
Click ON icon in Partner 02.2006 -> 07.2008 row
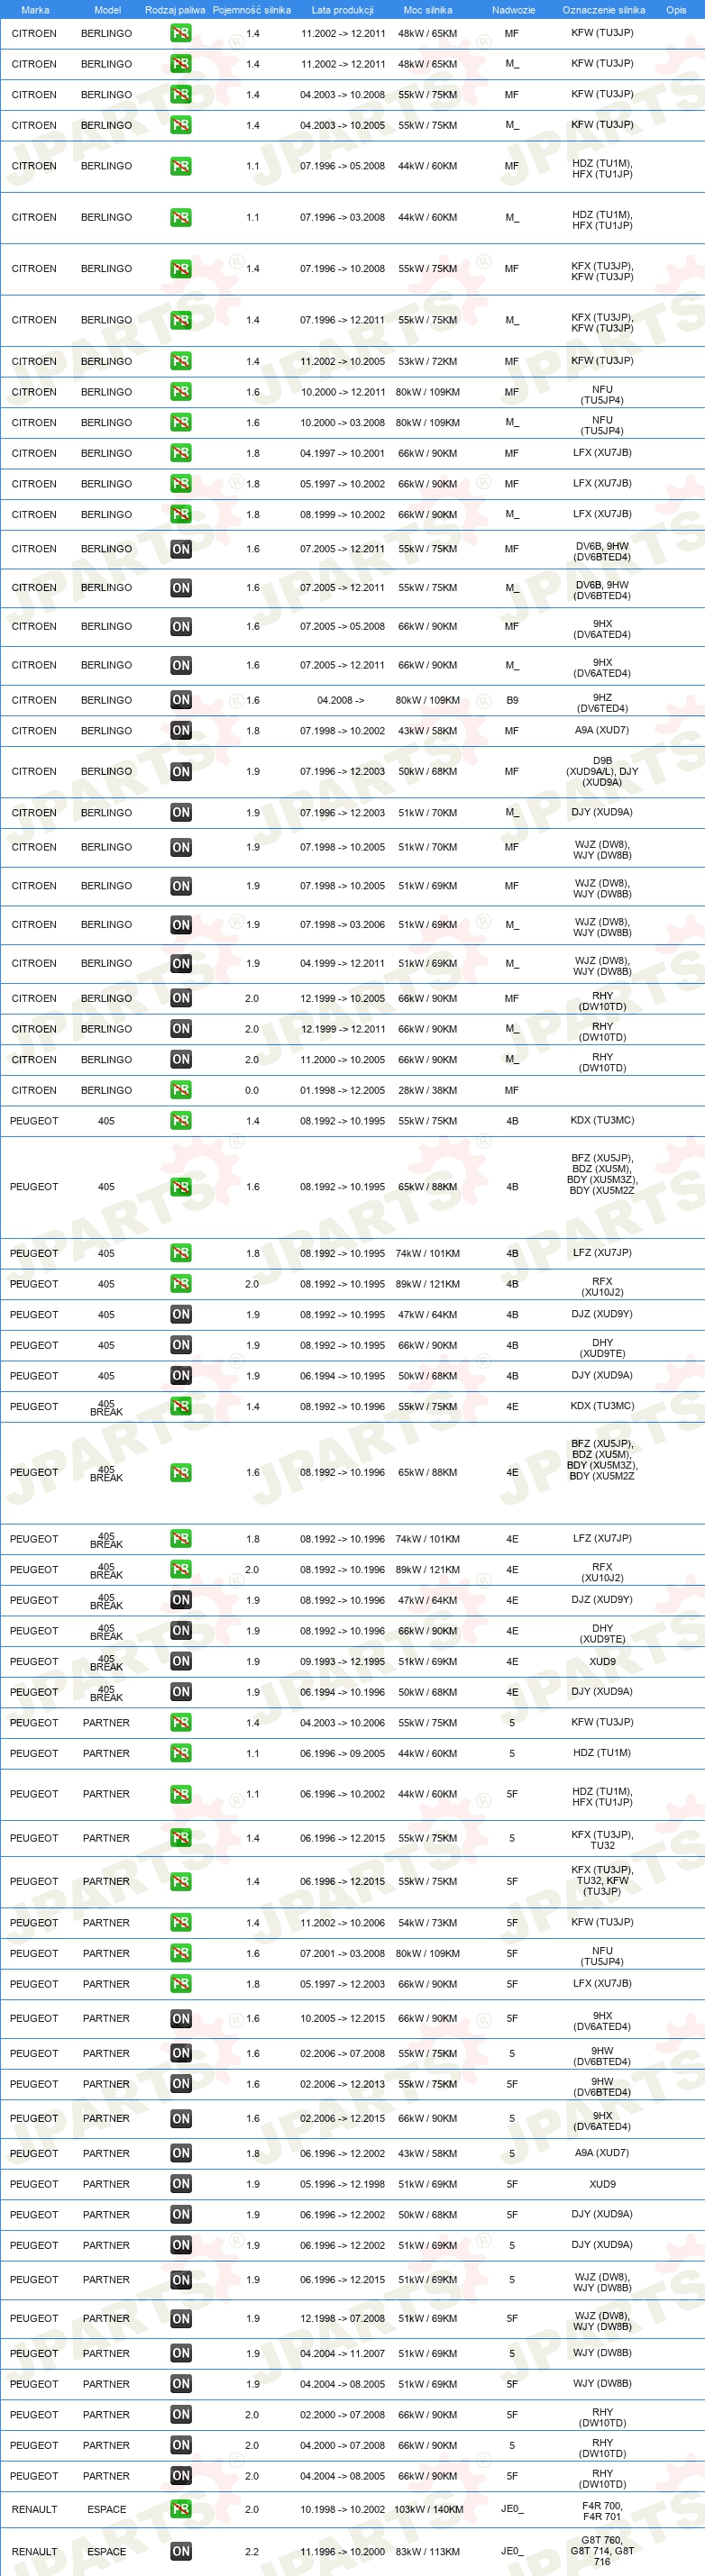181,2054
